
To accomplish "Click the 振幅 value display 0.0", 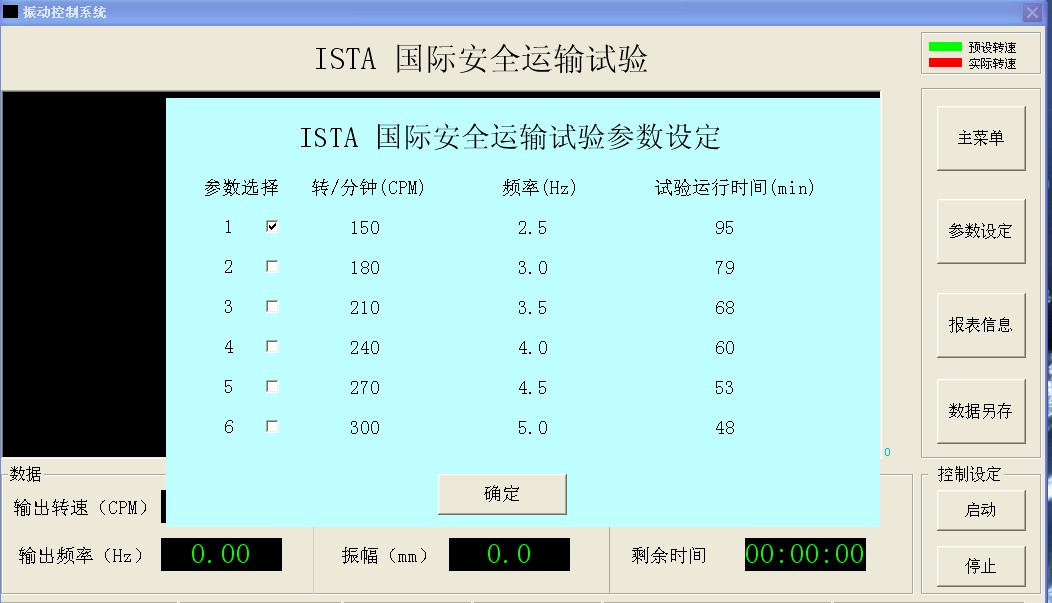I will [x=509, y=555].
